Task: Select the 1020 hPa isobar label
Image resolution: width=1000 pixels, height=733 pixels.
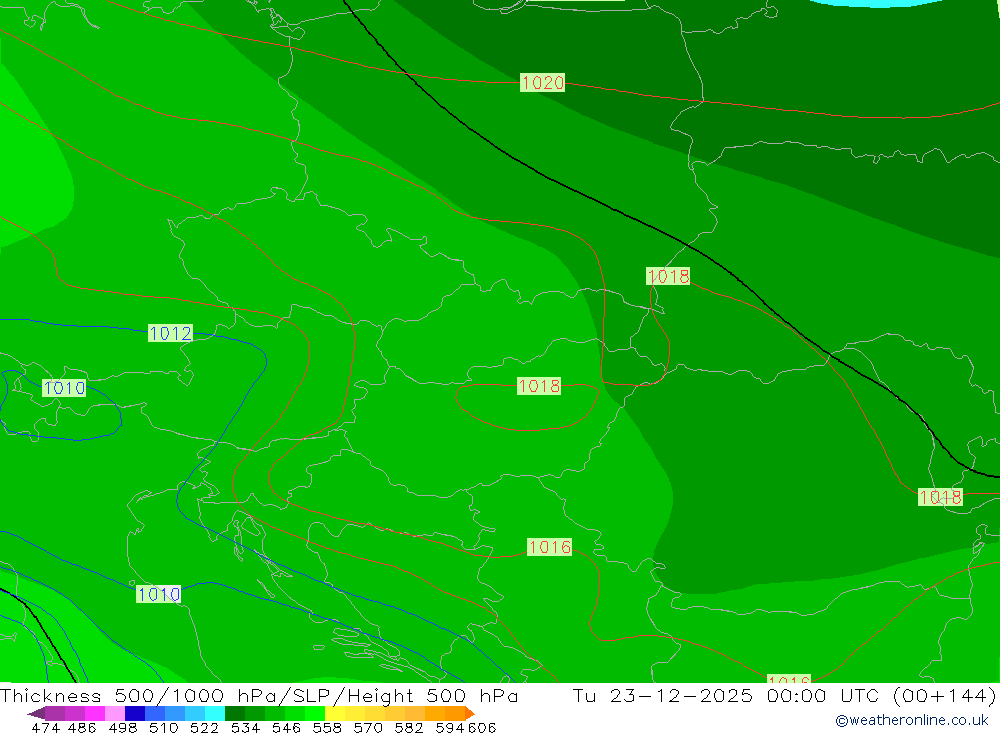Action: tap(542, 82)
